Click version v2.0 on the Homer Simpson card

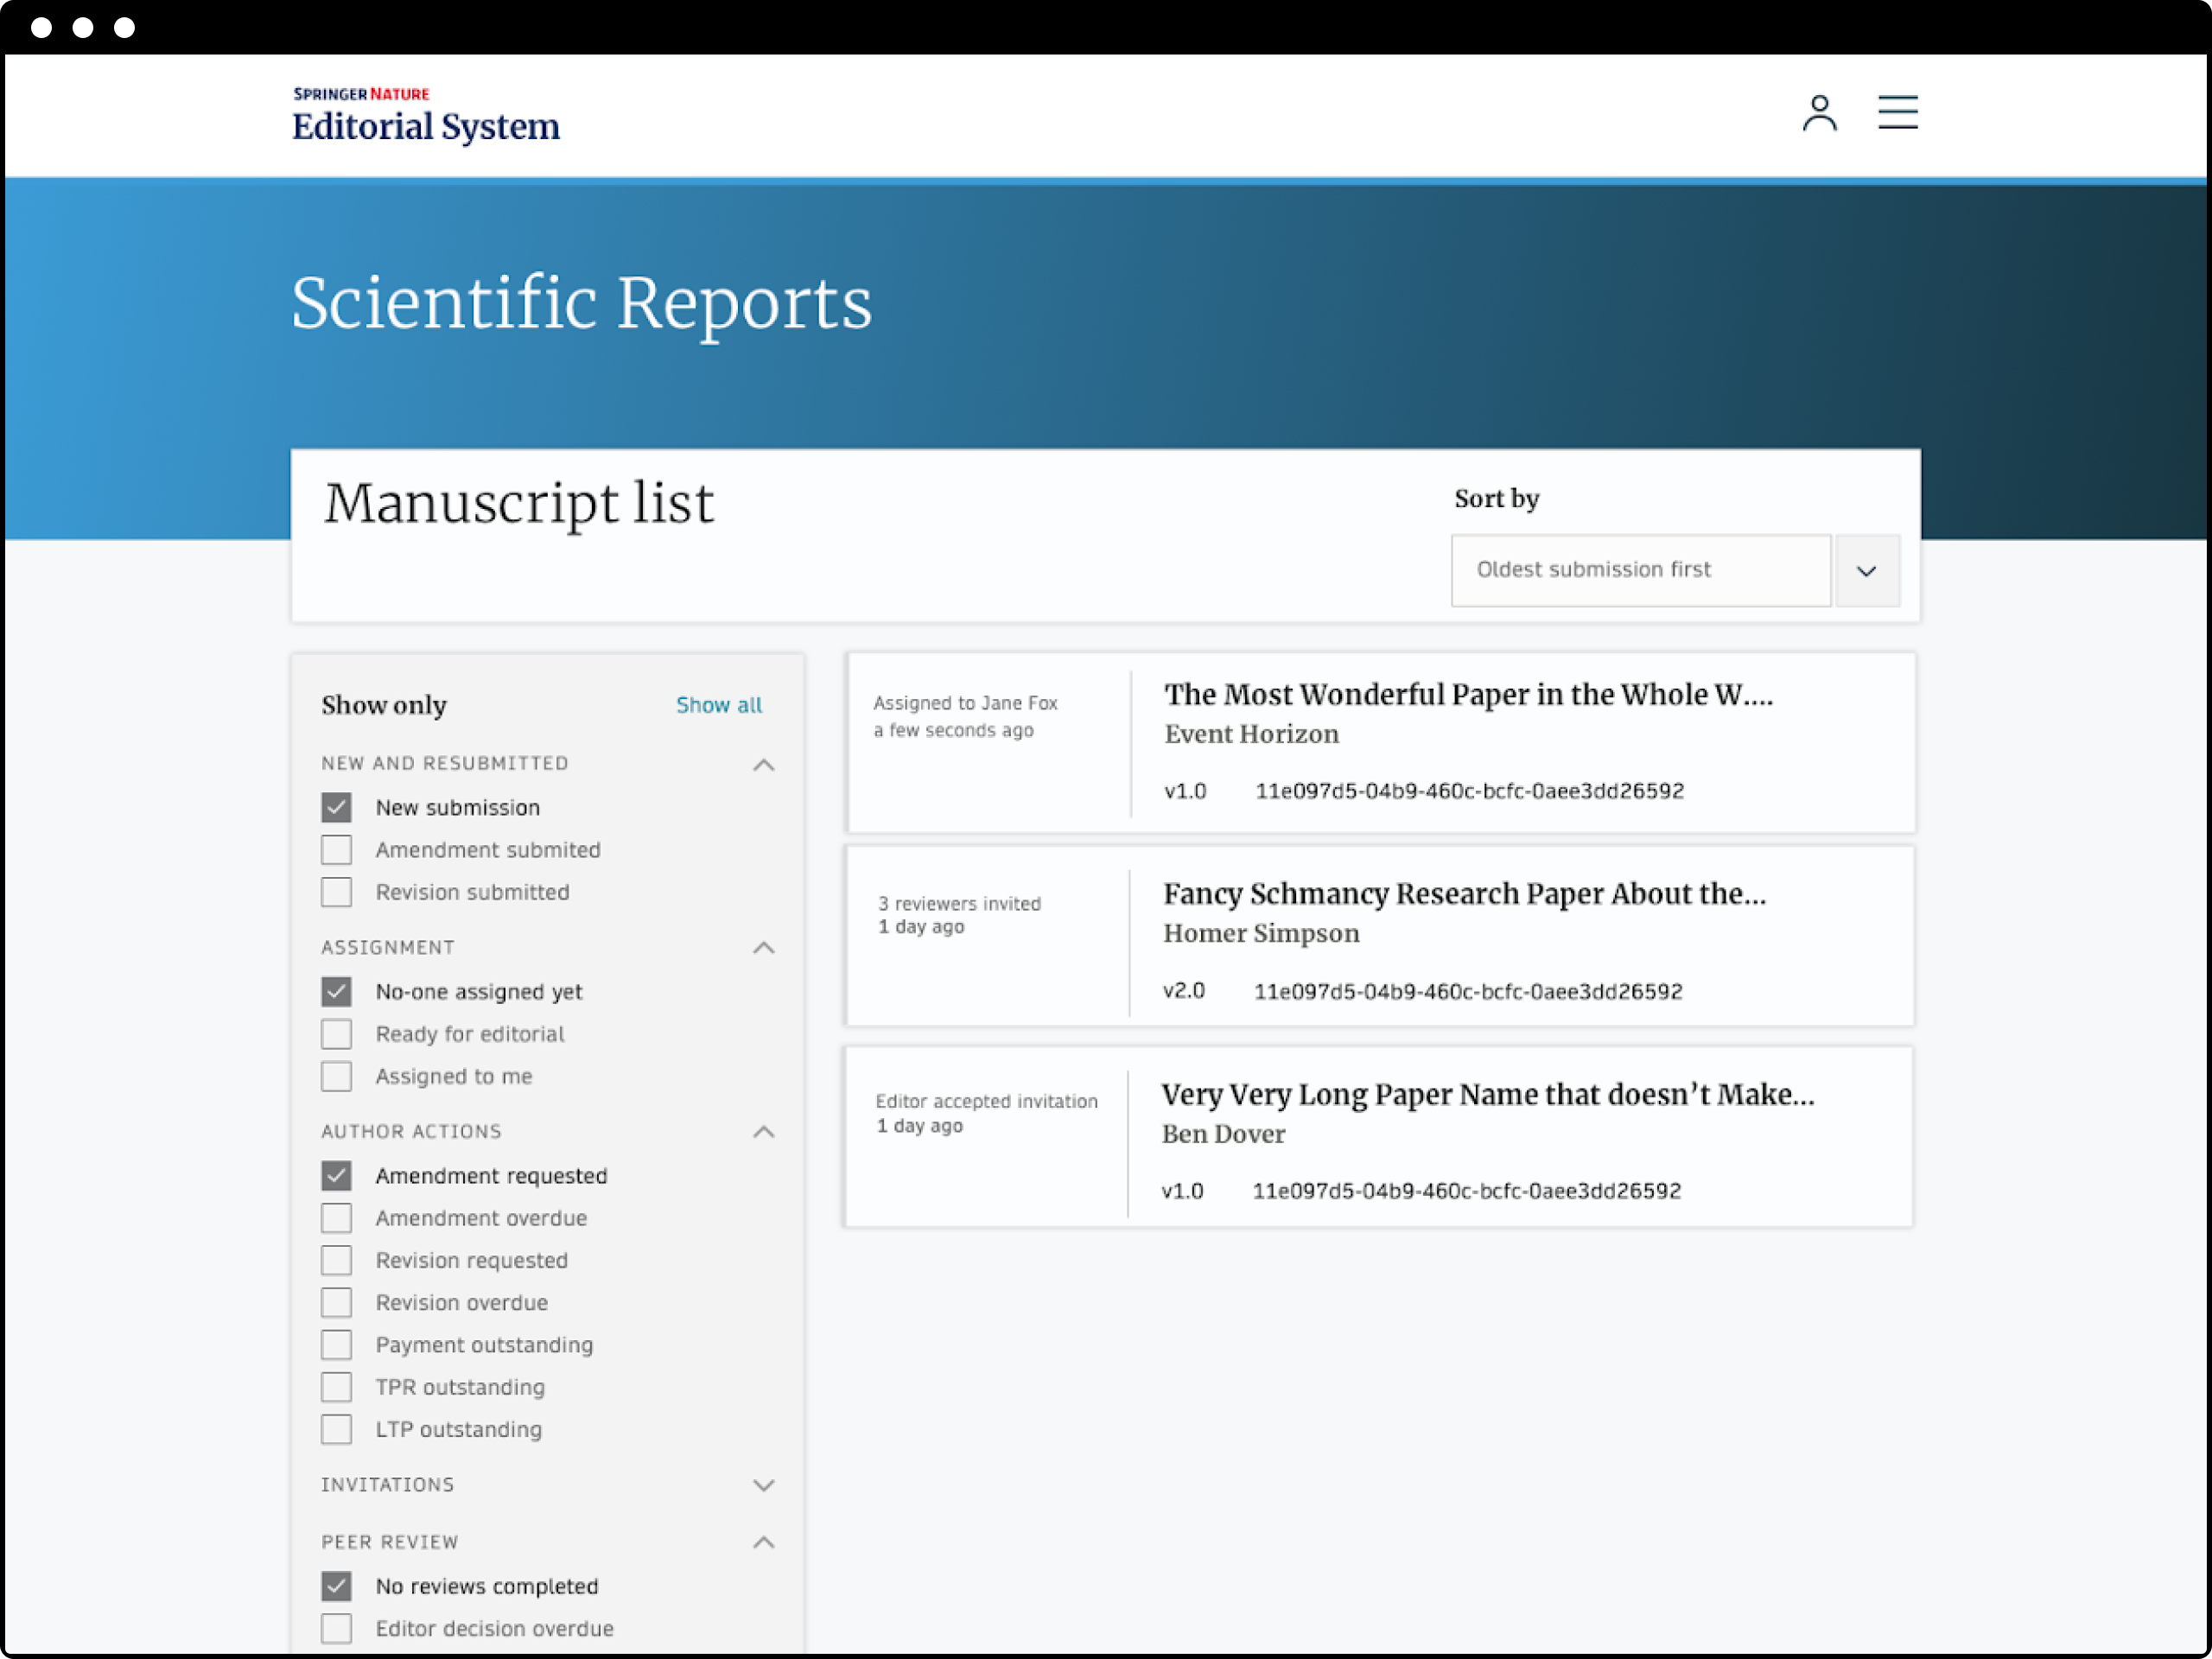1183,991
